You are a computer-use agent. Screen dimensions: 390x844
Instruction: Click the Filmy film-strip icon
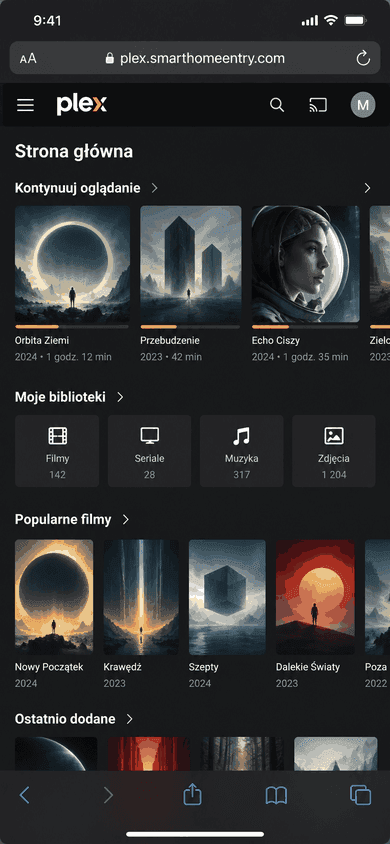click(x=58, y=436)
